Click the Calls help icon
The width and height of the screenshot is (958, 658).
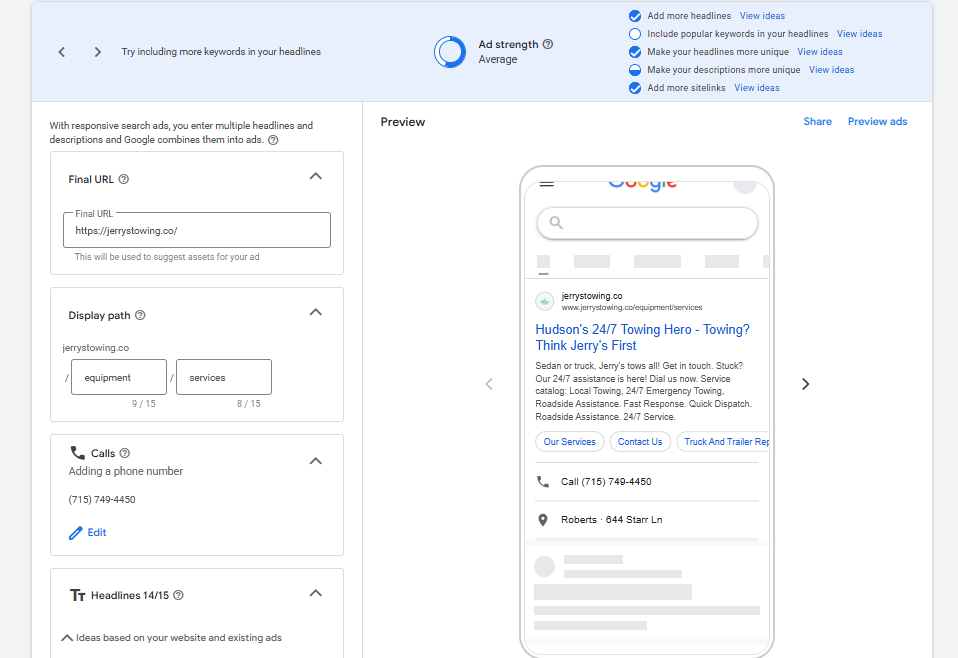125,453
